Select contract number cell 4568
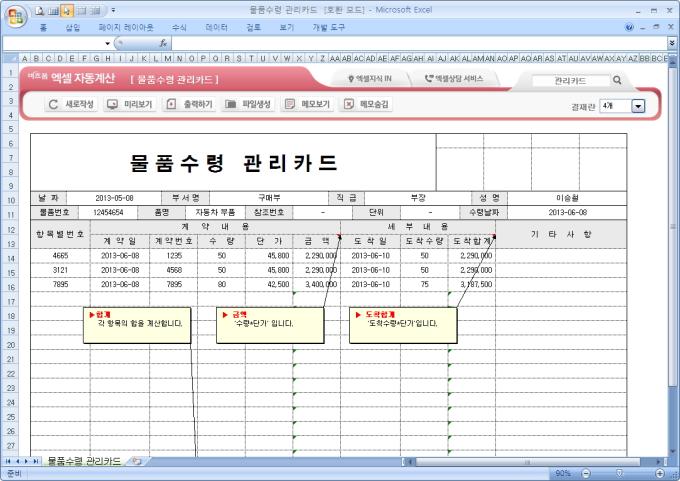680x481 pixels. (x=174, y=270)
